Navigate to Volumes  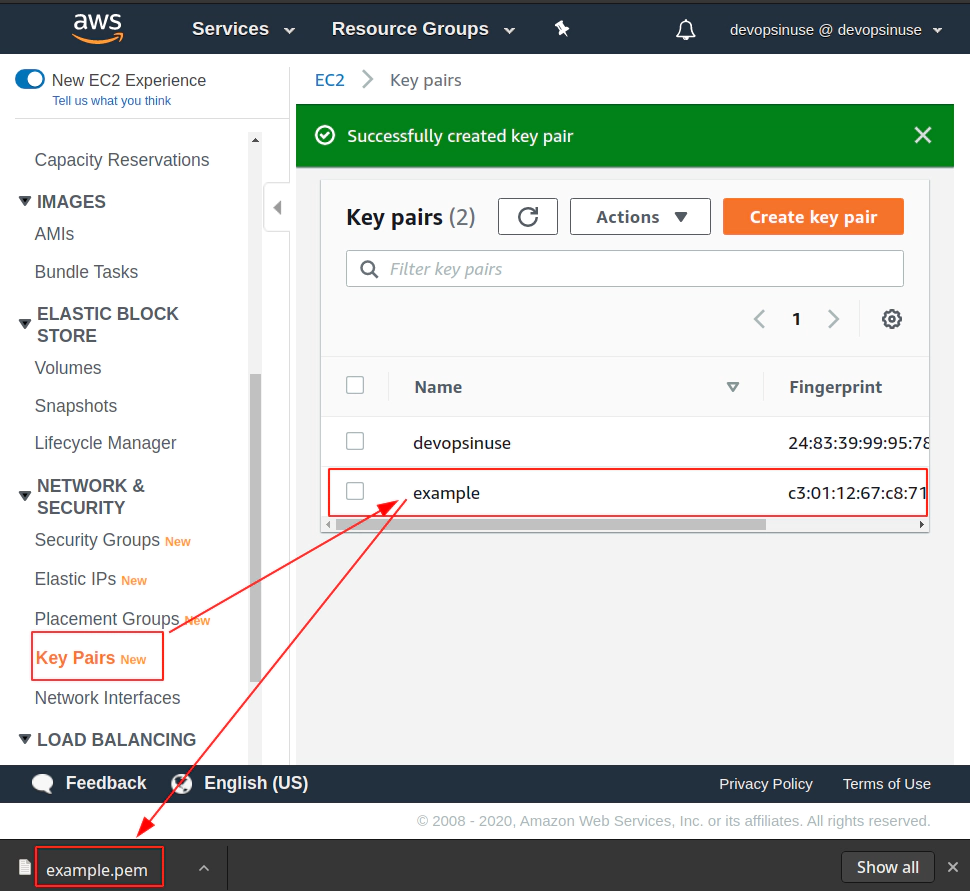(x=68, y=368)
